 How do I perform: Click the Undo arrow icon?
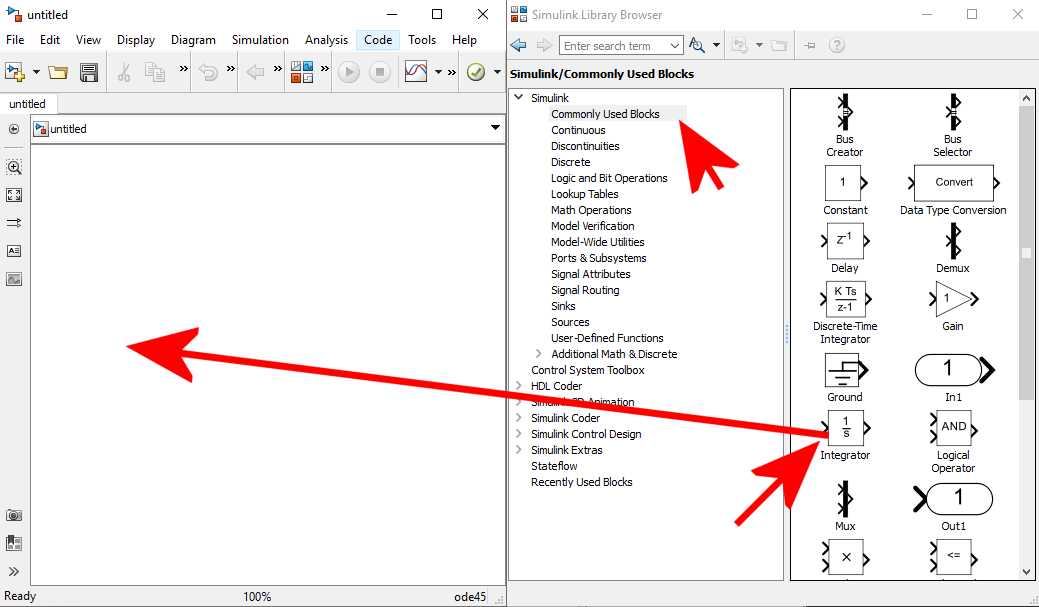pyautogui.click(x=209, y=72)
